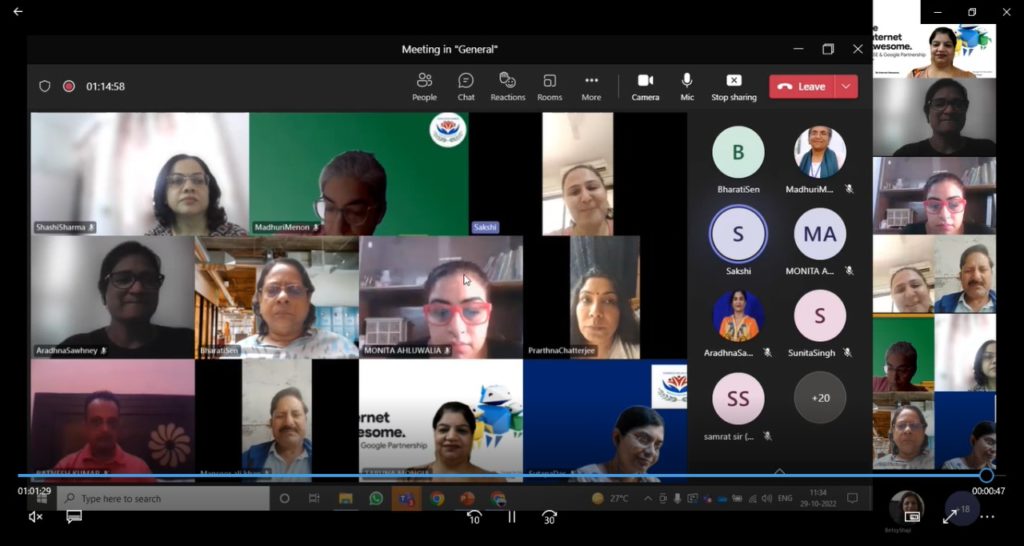
Task: Expand the Leave button dropdown arrow
Action: [847, 86]
